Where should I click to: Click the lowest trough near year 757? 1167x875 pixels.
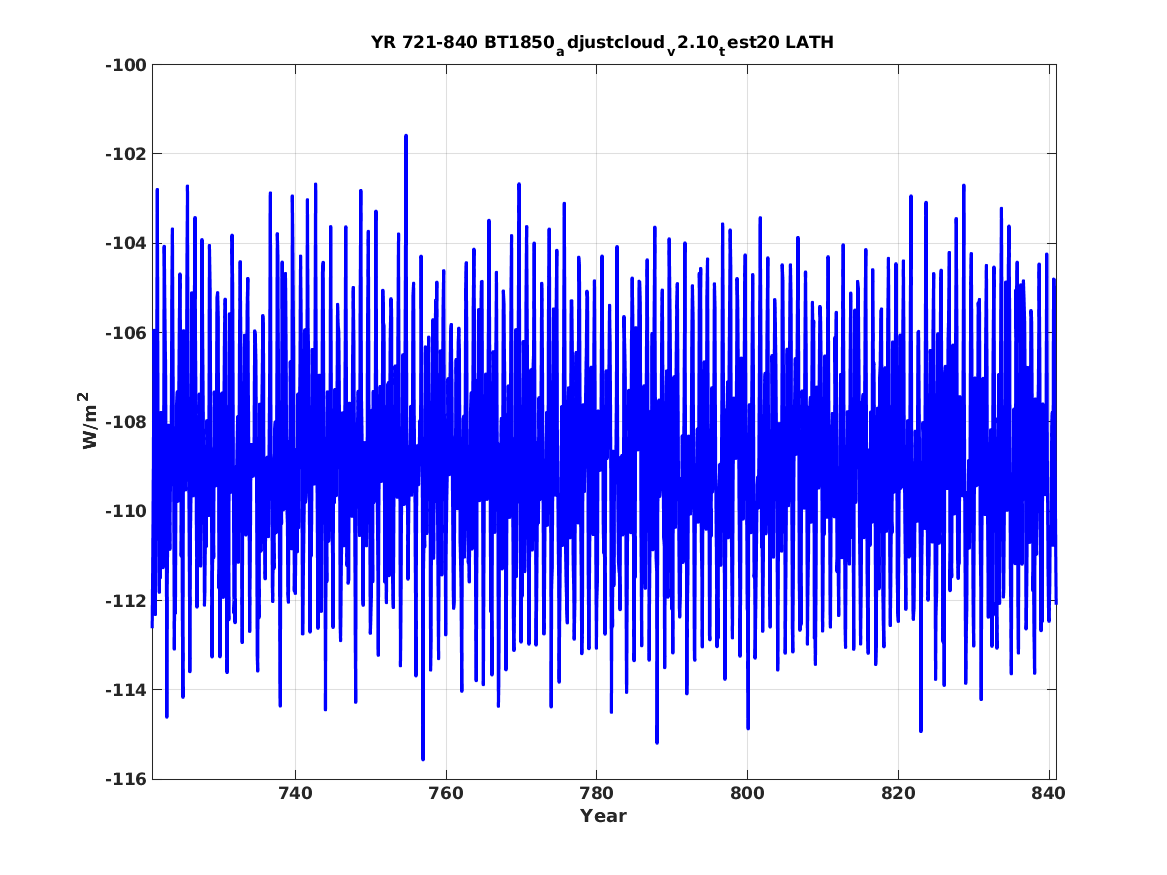coord(423,758)
